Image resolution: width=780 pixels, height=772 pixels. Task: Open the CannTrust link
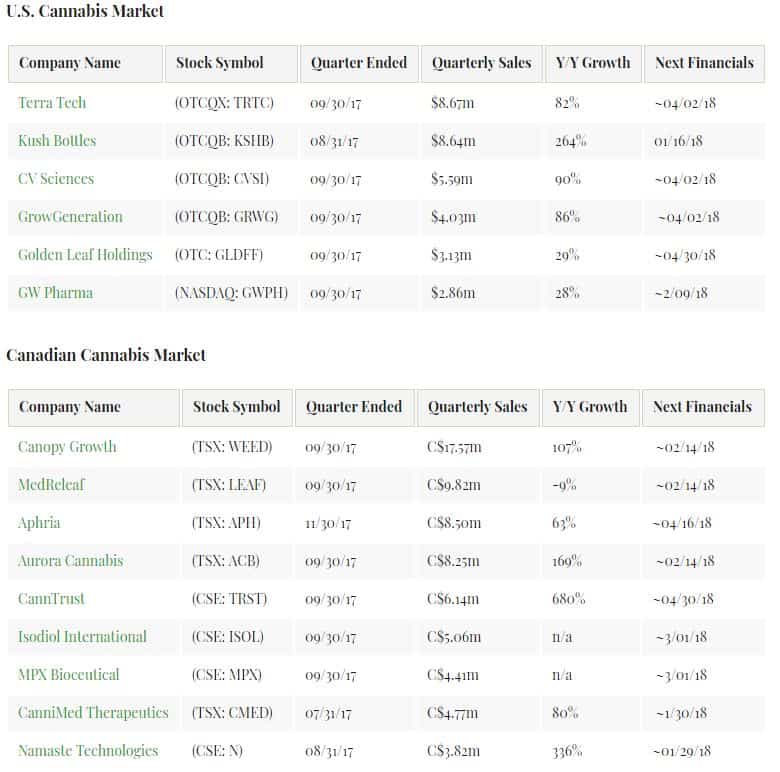[x=51, y=599]
